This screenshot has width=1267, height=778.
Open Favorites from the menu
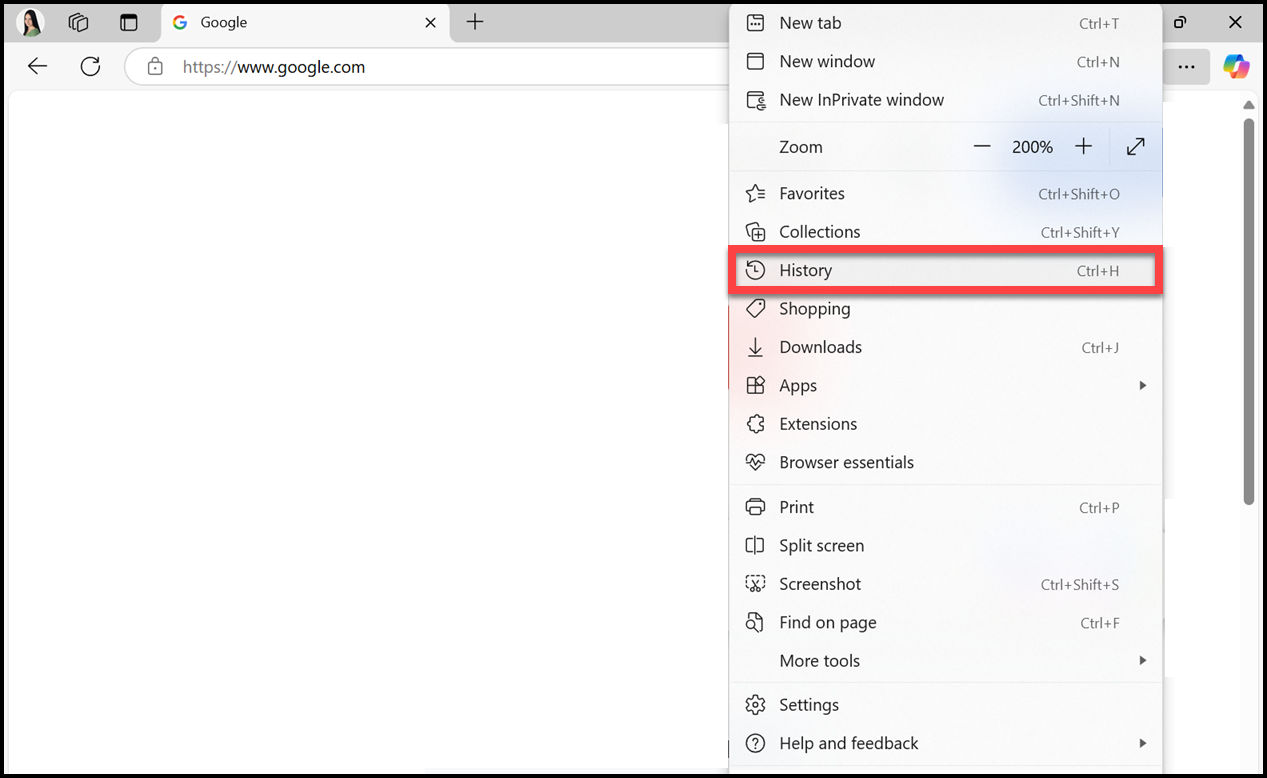click(946, 194)
